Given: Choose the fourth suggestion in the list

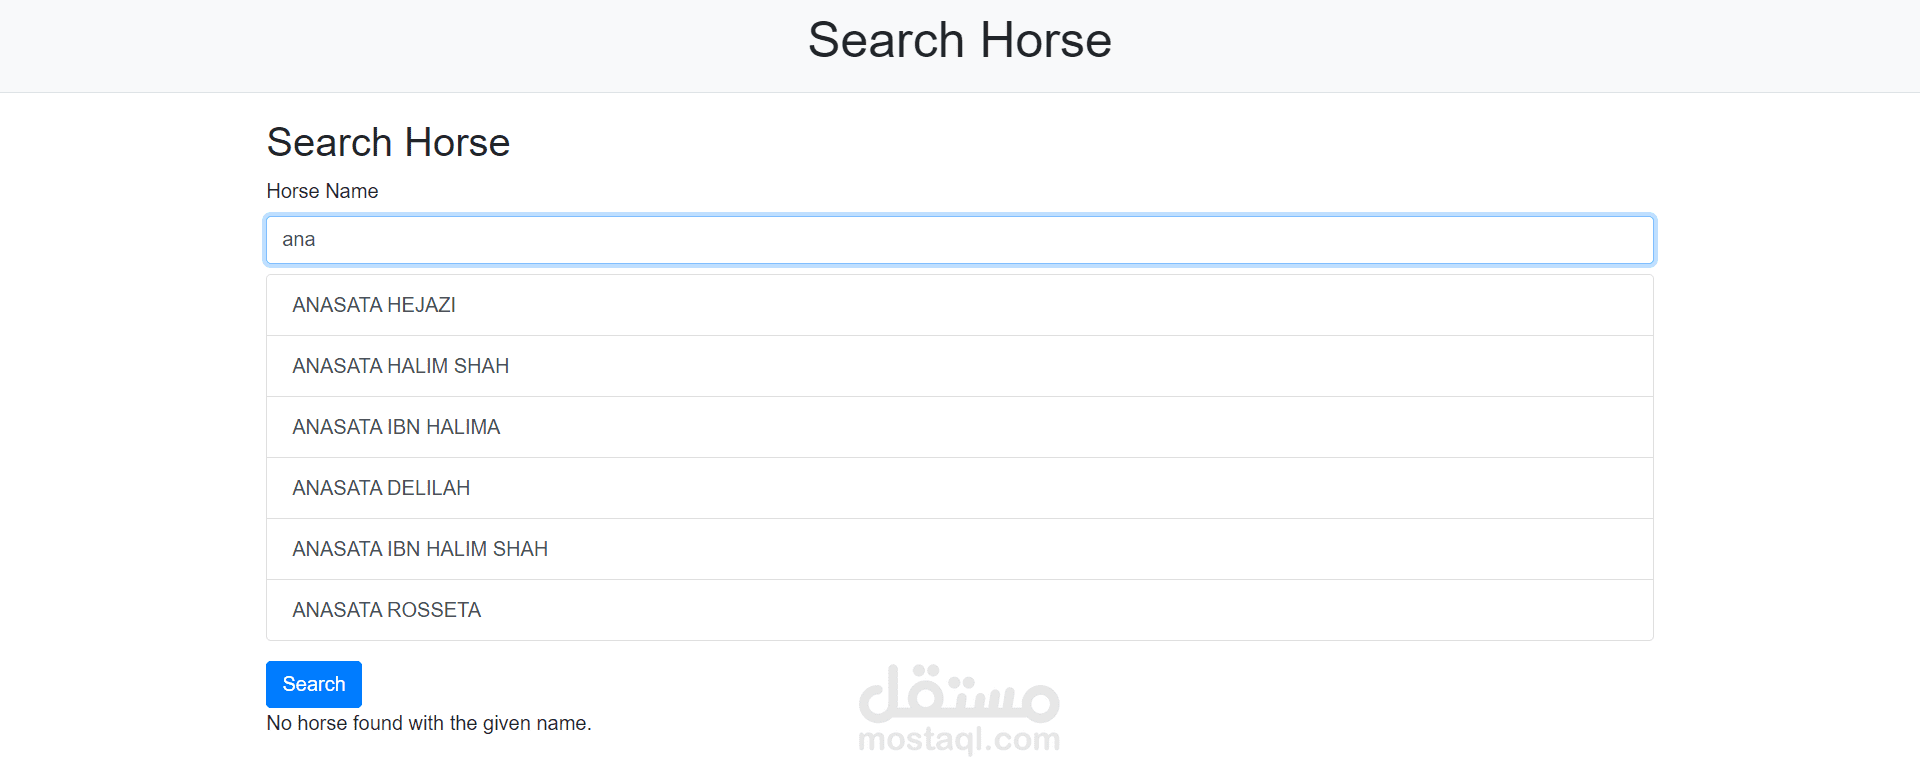Looking at the screenshot, I should click(x=381, y=488).
